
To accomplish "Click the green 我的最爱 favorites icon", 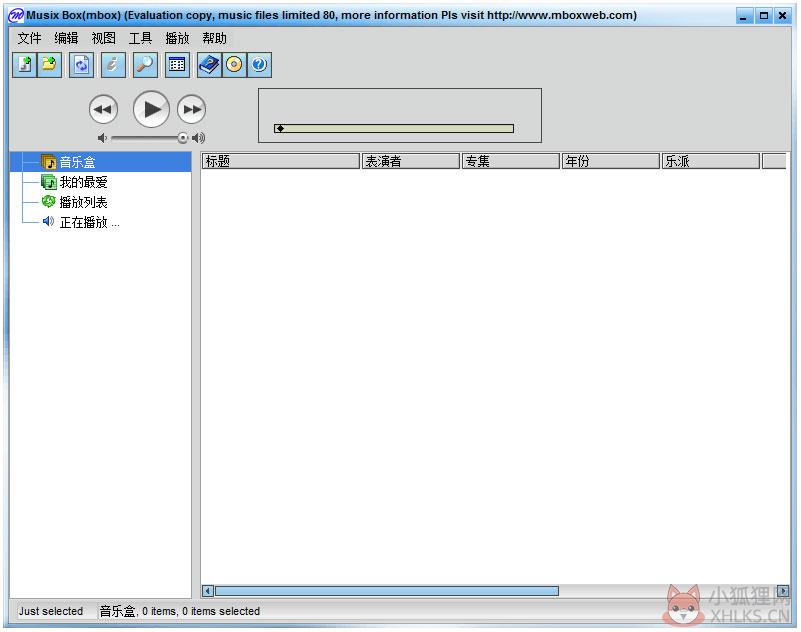I will tap(49, 182).
